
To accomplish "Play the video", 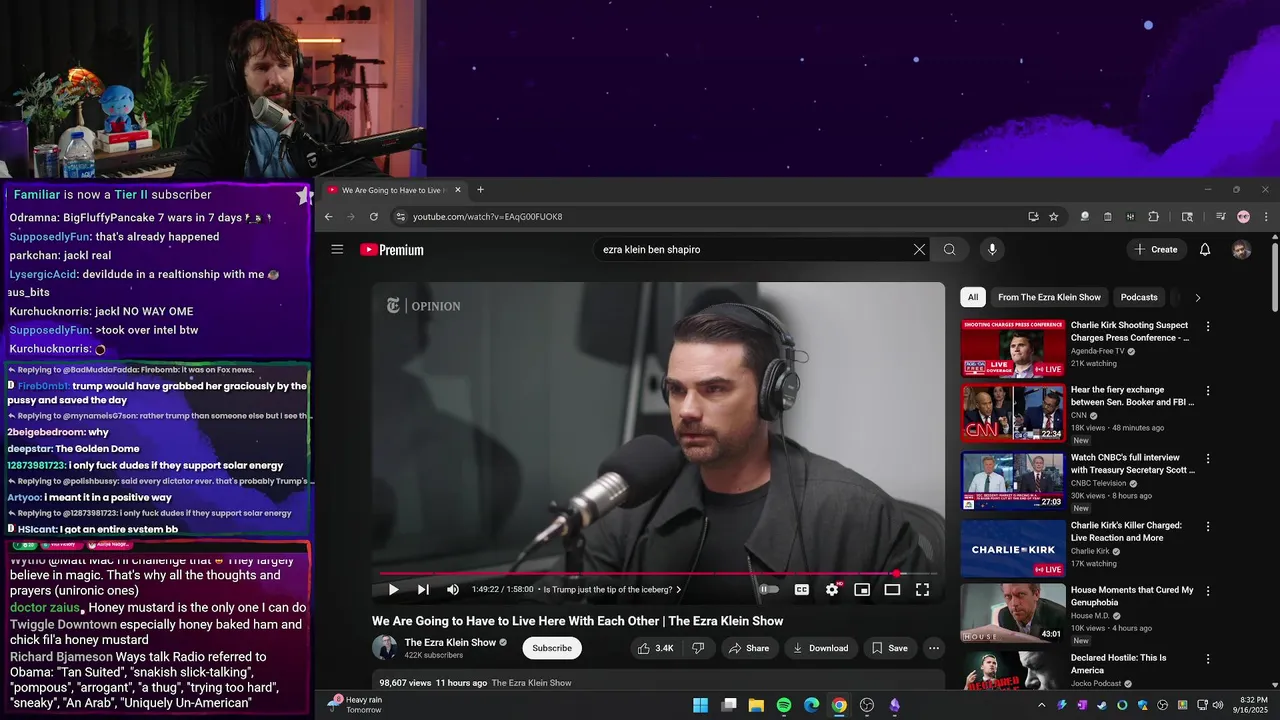I will click(x=393, y=589).
